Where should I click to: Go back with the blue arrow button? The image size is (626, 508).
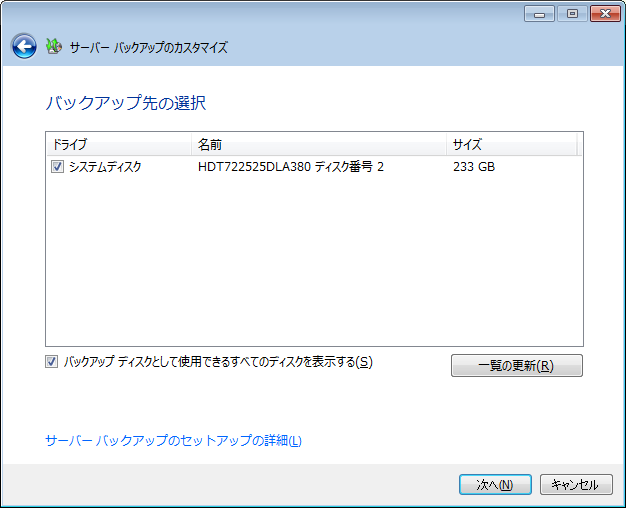click(24, 46)
